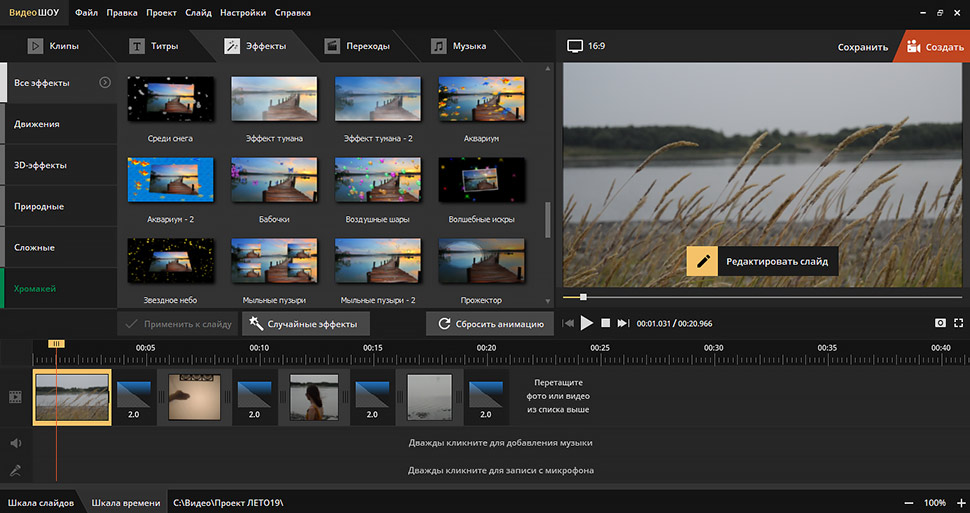Switch to the Переходы tab
The image size is (970, 513).
pos(357,46)
